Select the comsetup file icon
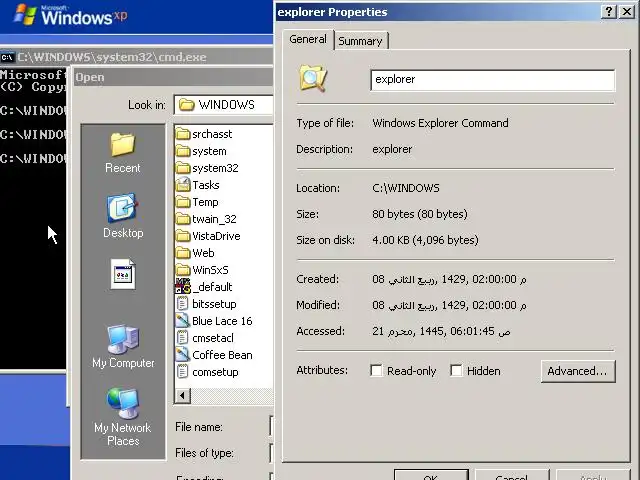The width and height of the screenshot is (640, 480). click(x=182, y=372)
